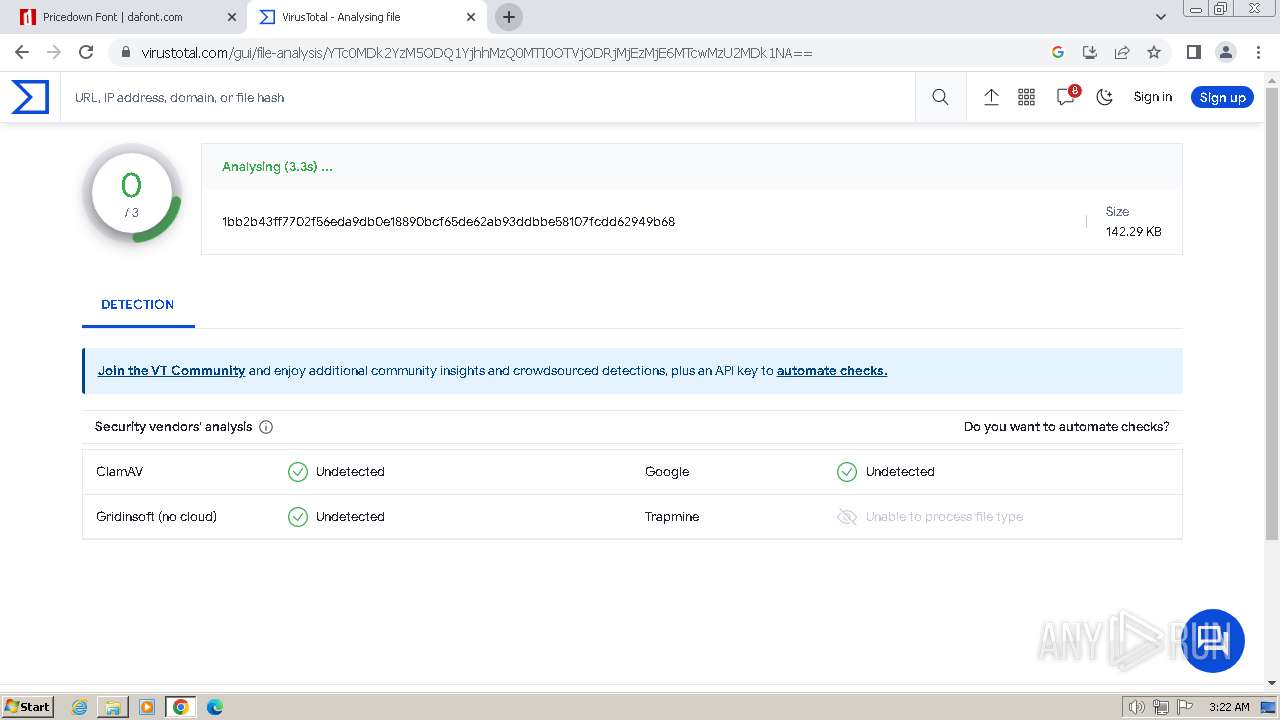Click the 142.29 KB size value
1280x720 pixels.
[x=1133, y=232]
